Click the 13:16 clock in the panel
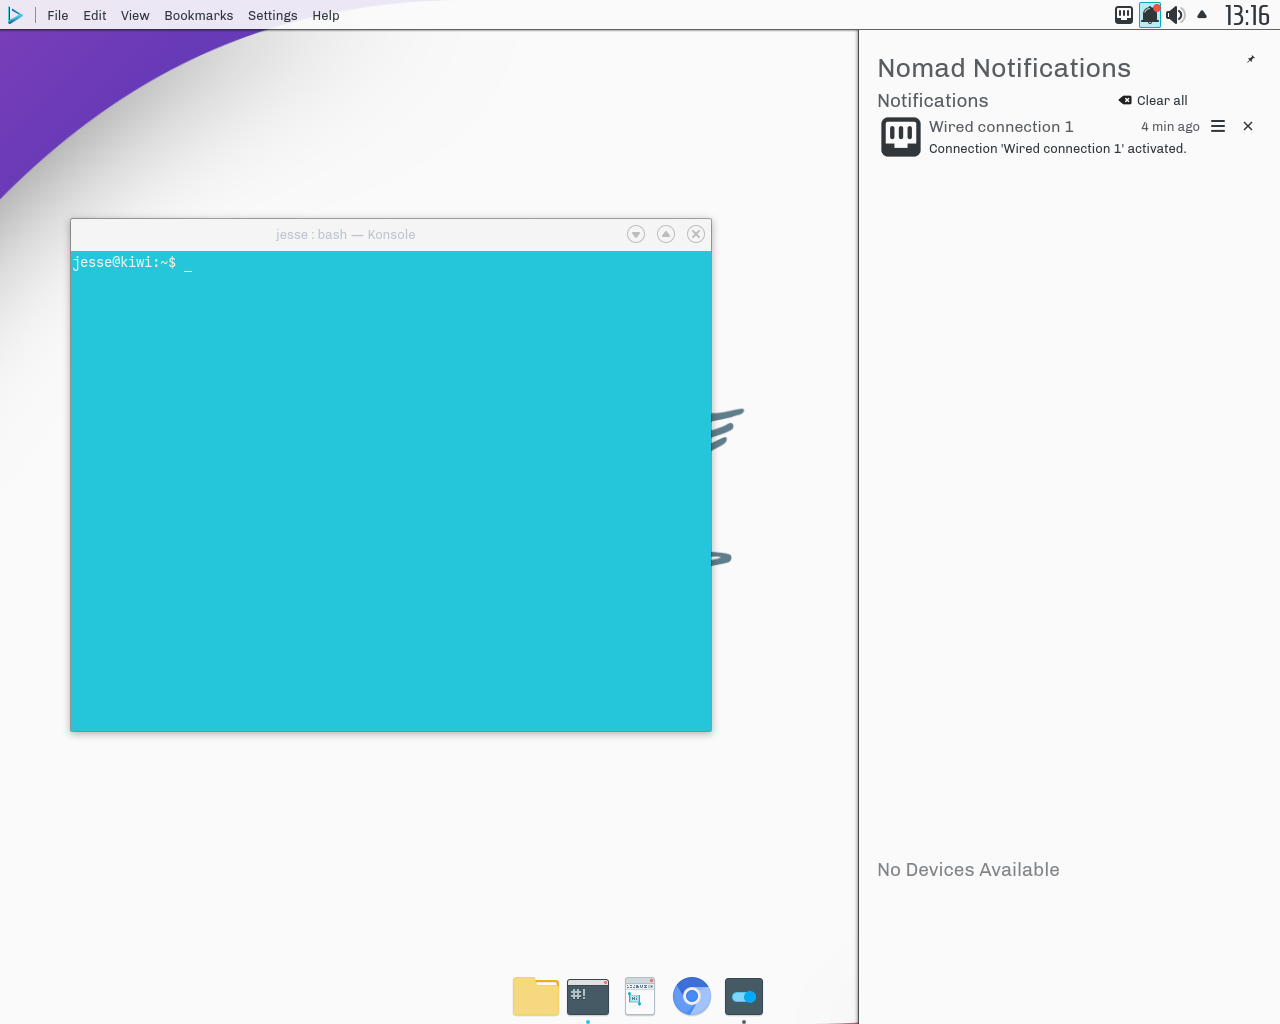This screenshot has height=1024, width=1280. pos(1247,15)
